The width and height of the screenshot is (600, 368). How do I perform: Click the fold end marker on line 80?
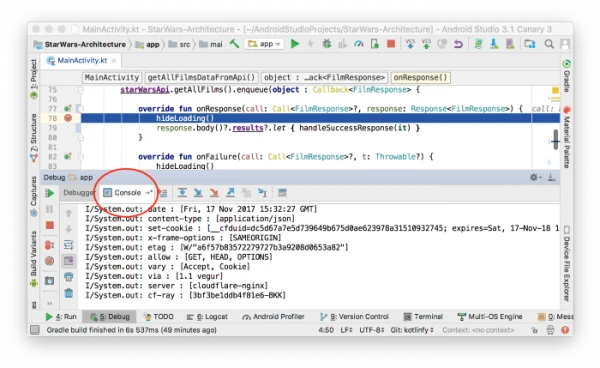[x=81, y=137]
